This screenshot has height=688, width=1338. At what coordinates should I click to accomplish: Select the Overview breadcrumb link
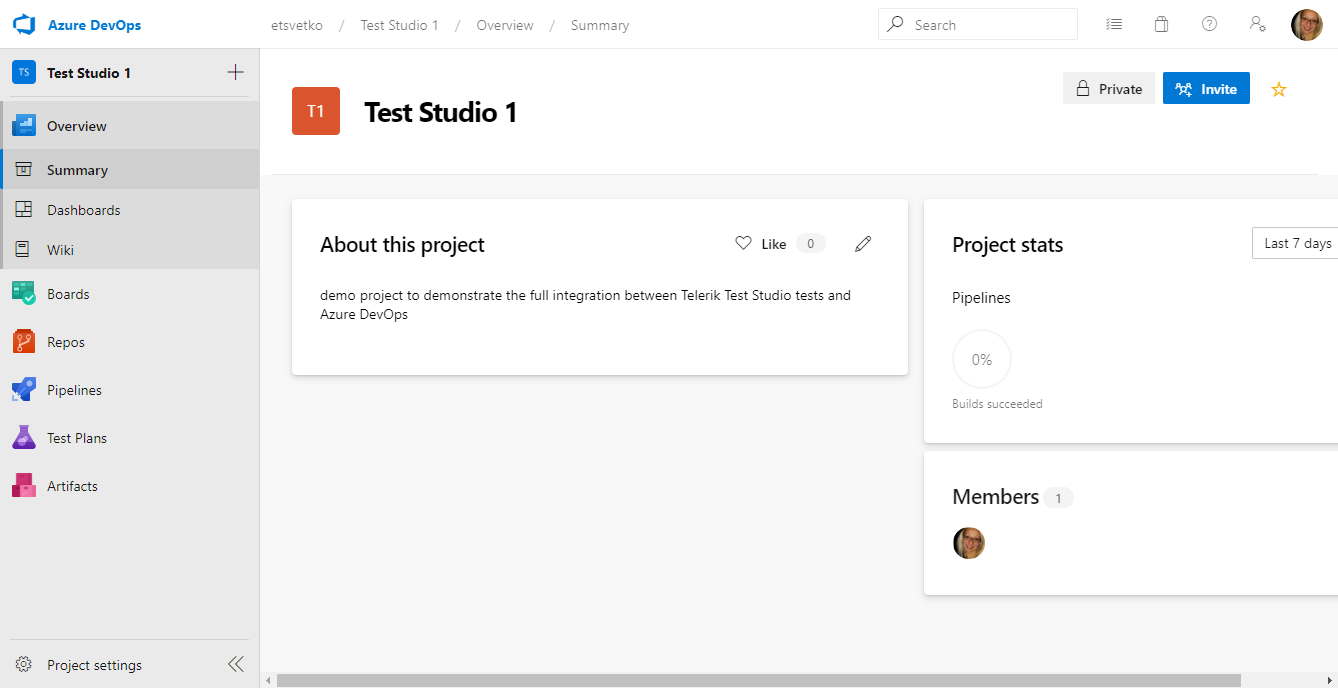(505, 25)
